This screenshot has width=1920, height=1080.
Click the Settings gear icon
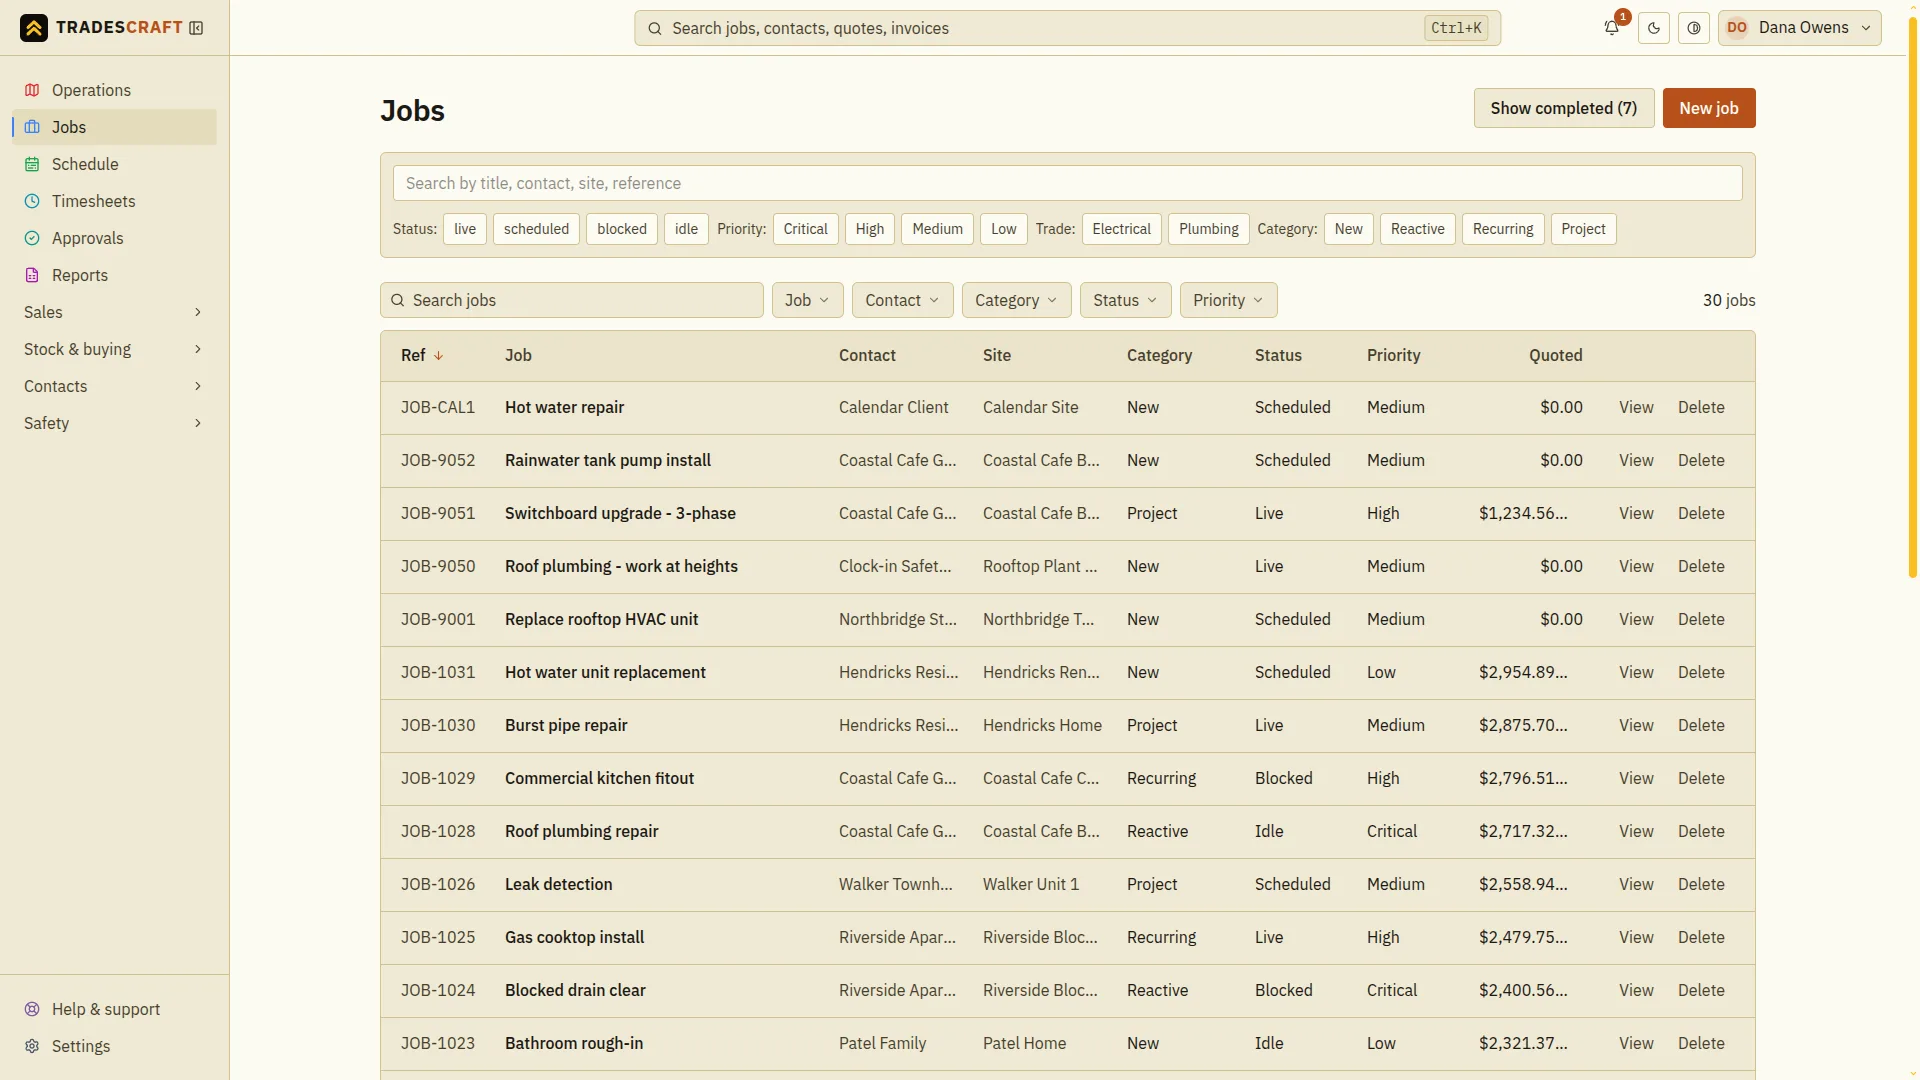32,1046
